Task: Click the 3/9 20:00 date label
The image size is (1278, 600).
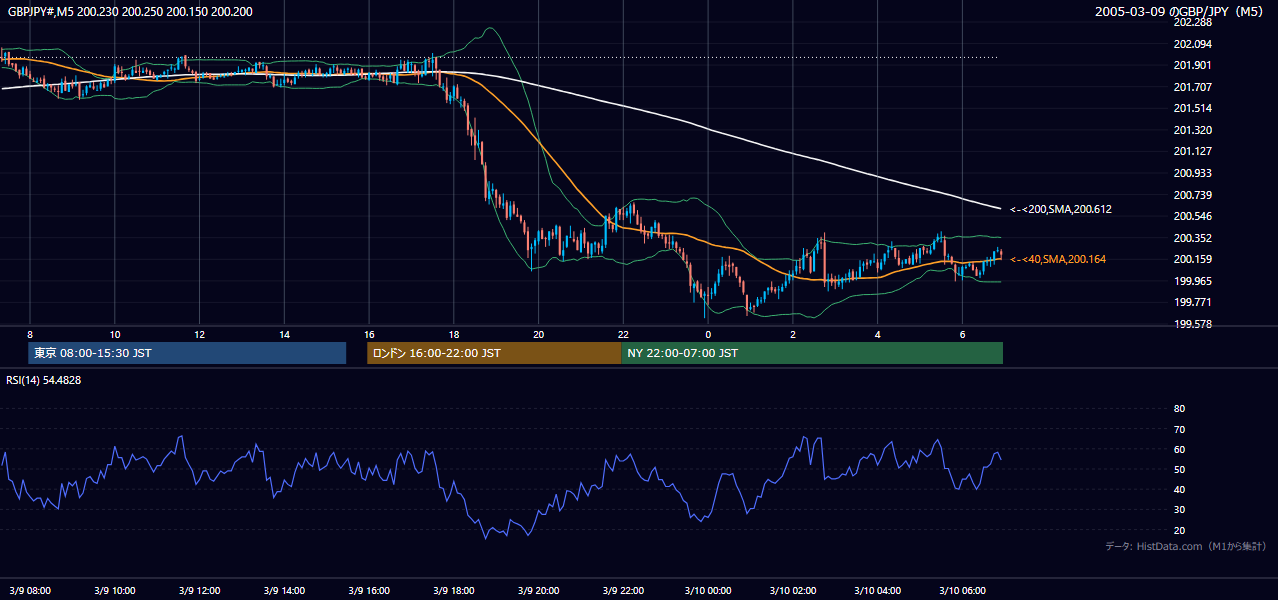Action: coord(538,590)
